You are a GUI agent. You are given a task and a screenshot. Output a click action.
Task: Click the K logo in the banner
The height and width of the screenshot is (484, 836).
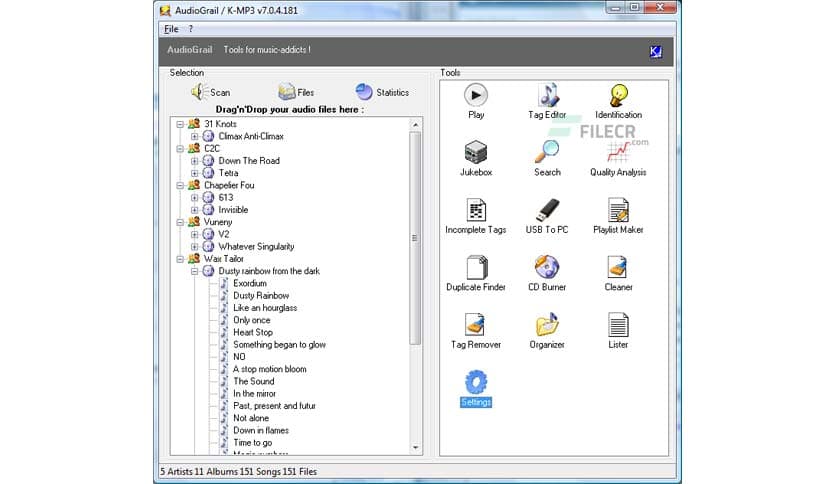point(656,51)
